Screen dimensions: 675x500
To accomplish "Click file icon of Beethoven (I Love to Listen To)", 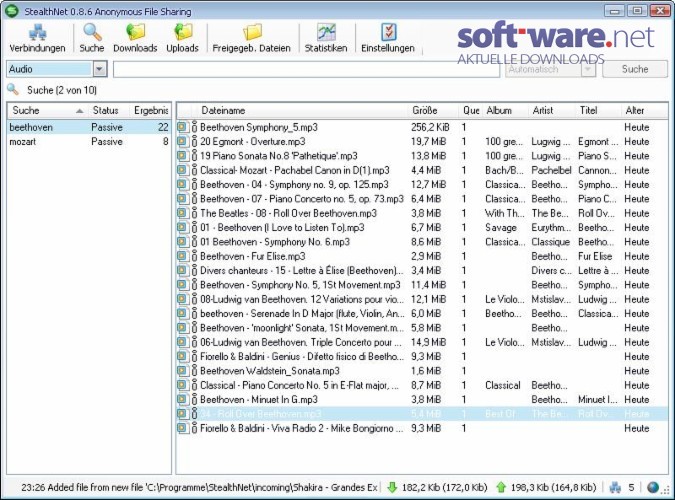I will pyautogui.click(x=183, y=227).
